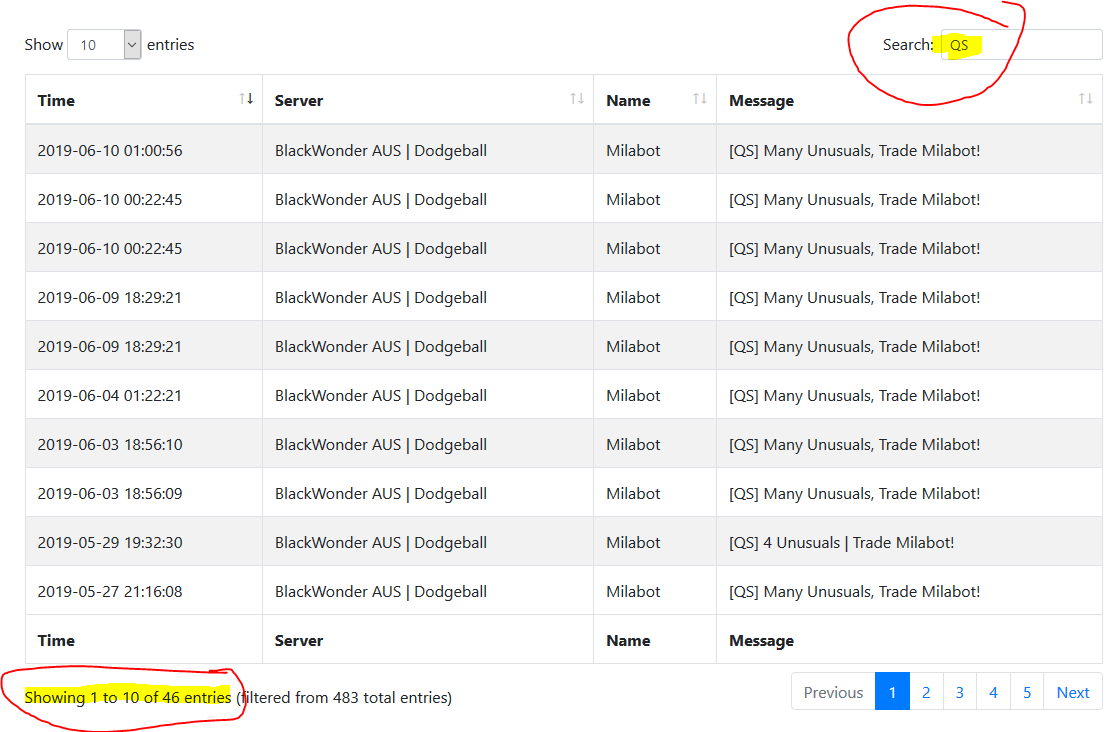
Task: Advance with the Next page button
Action: [x=1072, y=692]
